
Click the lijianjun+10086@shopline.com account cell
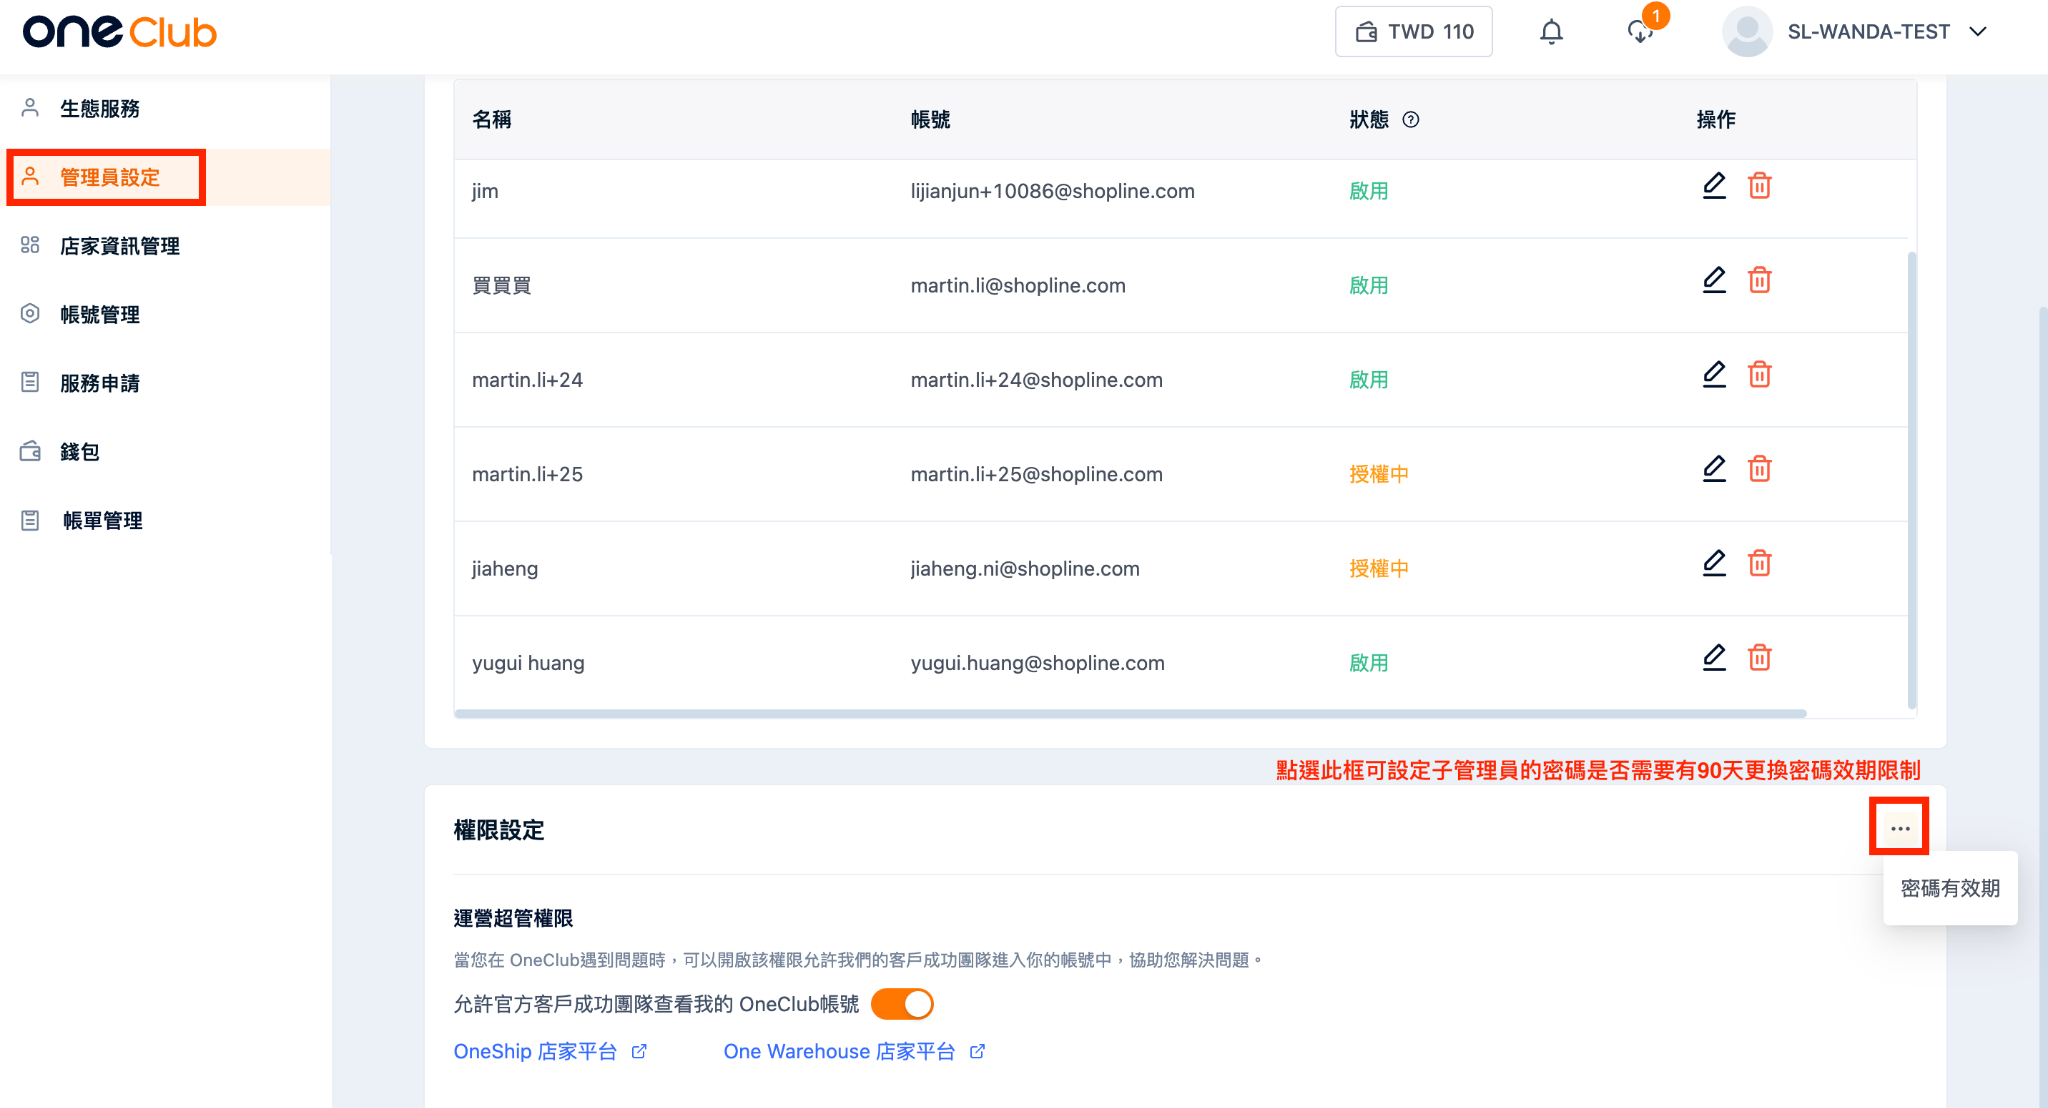click(1053, 191)
